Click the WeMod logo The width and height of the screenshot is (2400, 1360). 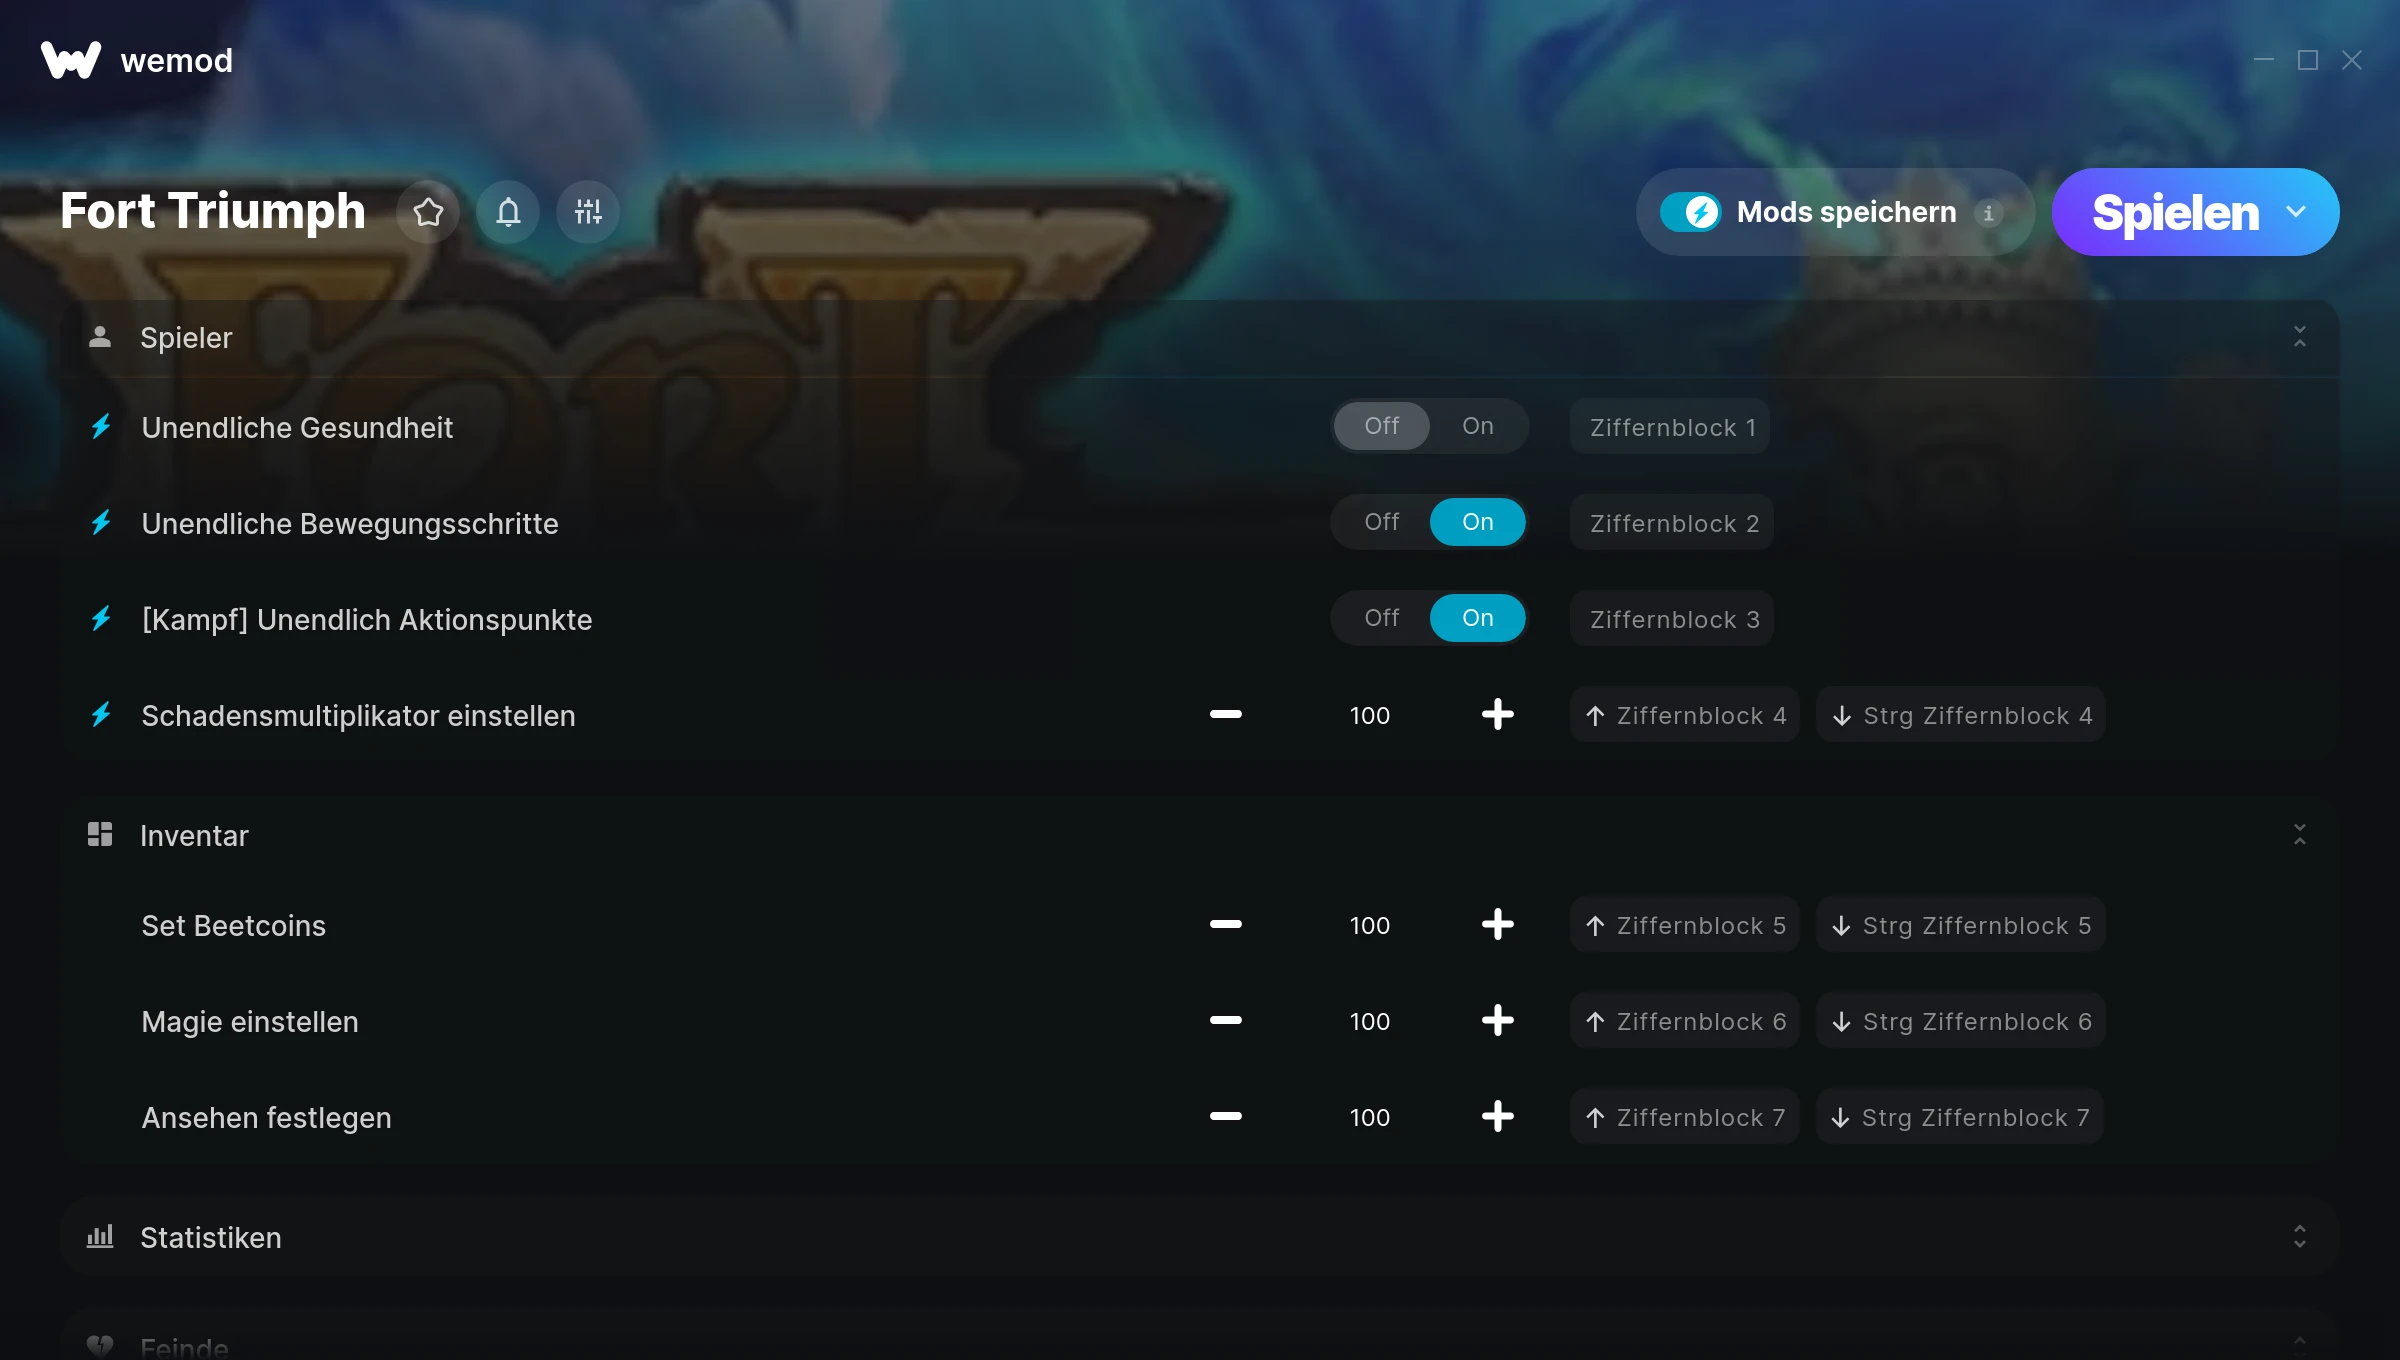(x=71, y=60)
